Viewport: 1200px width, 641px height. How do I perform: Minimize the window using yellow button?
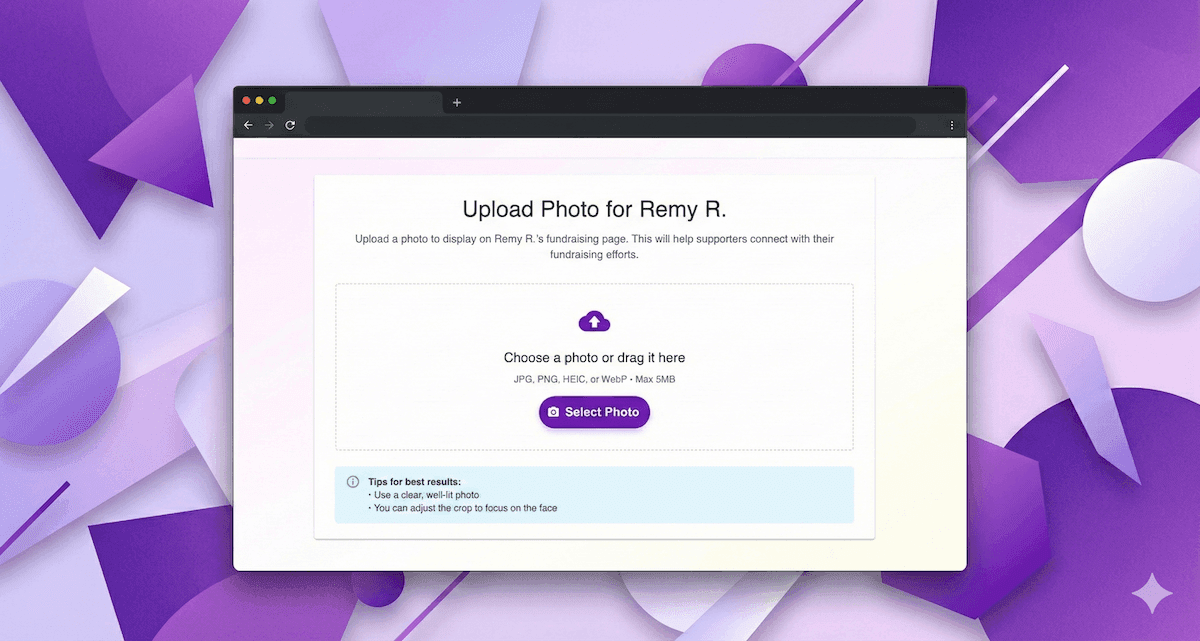259,101
